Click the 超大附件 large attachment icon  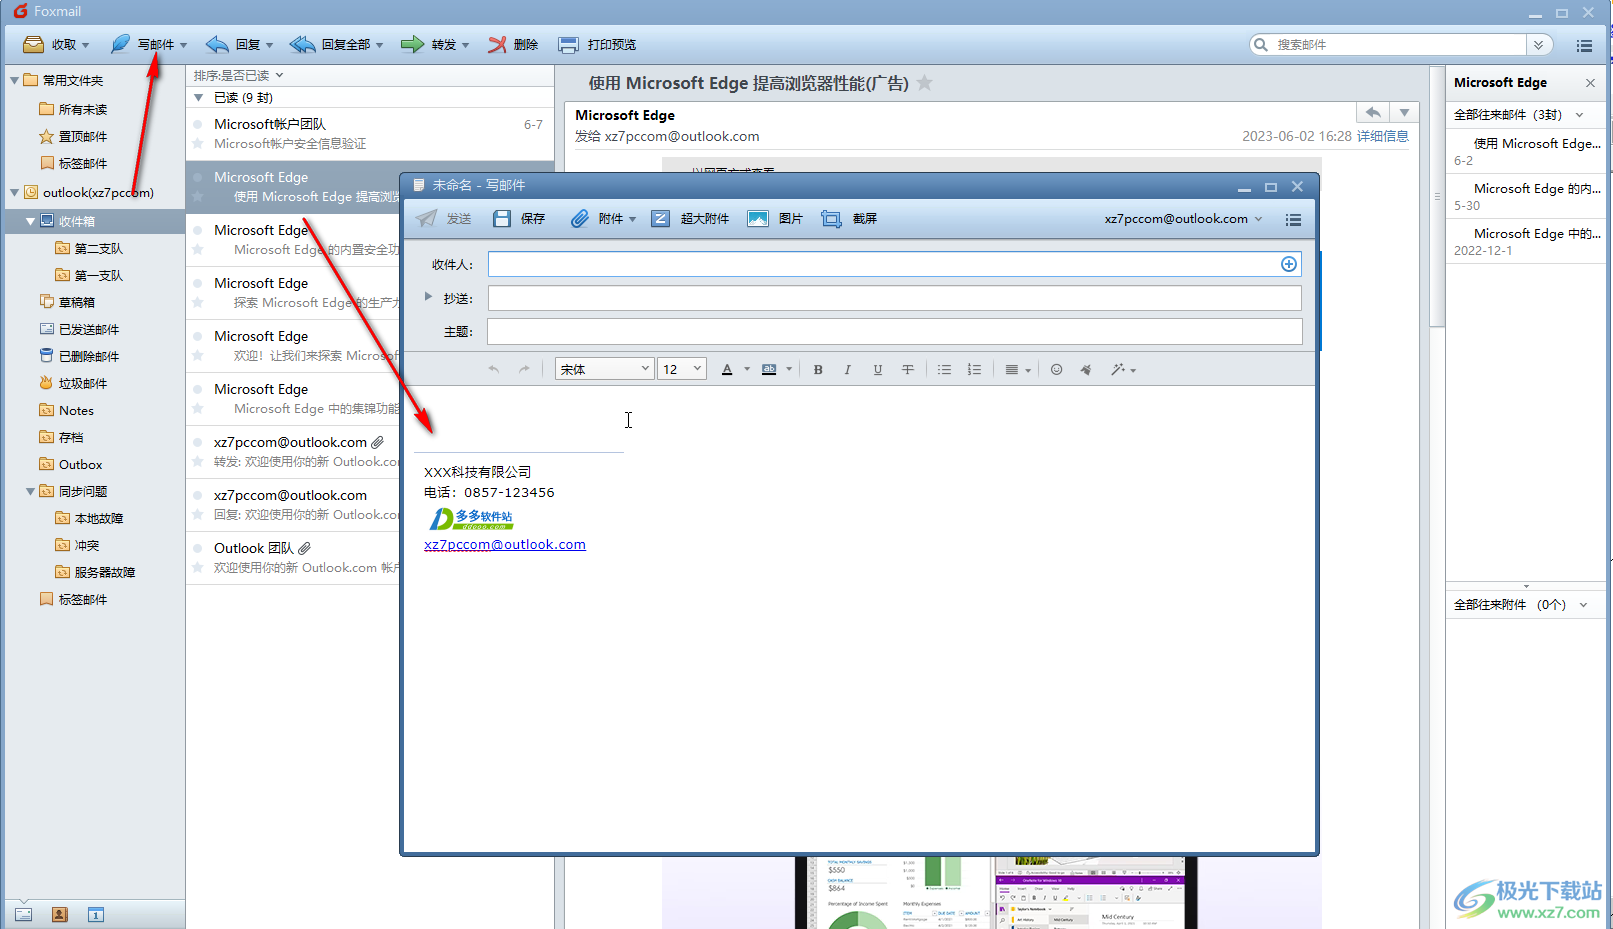tap(660, 218)
